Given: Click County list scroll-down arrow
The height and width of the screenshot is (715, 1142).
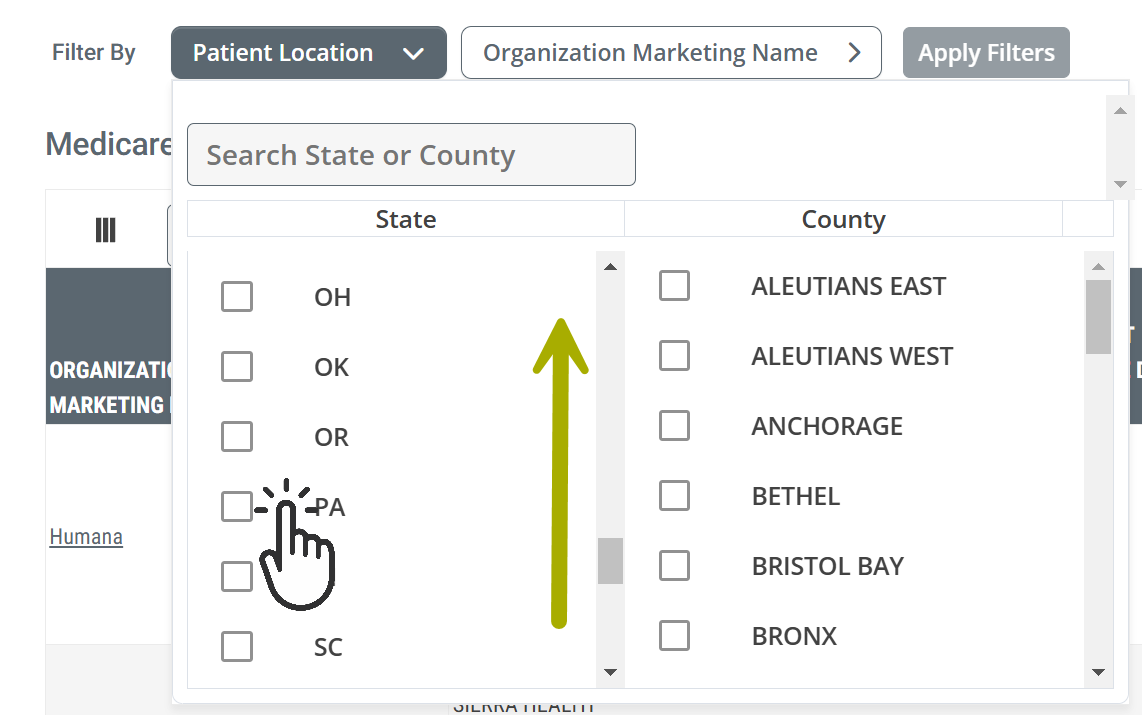Looking at the screenshot, I should coord(1098,672).
